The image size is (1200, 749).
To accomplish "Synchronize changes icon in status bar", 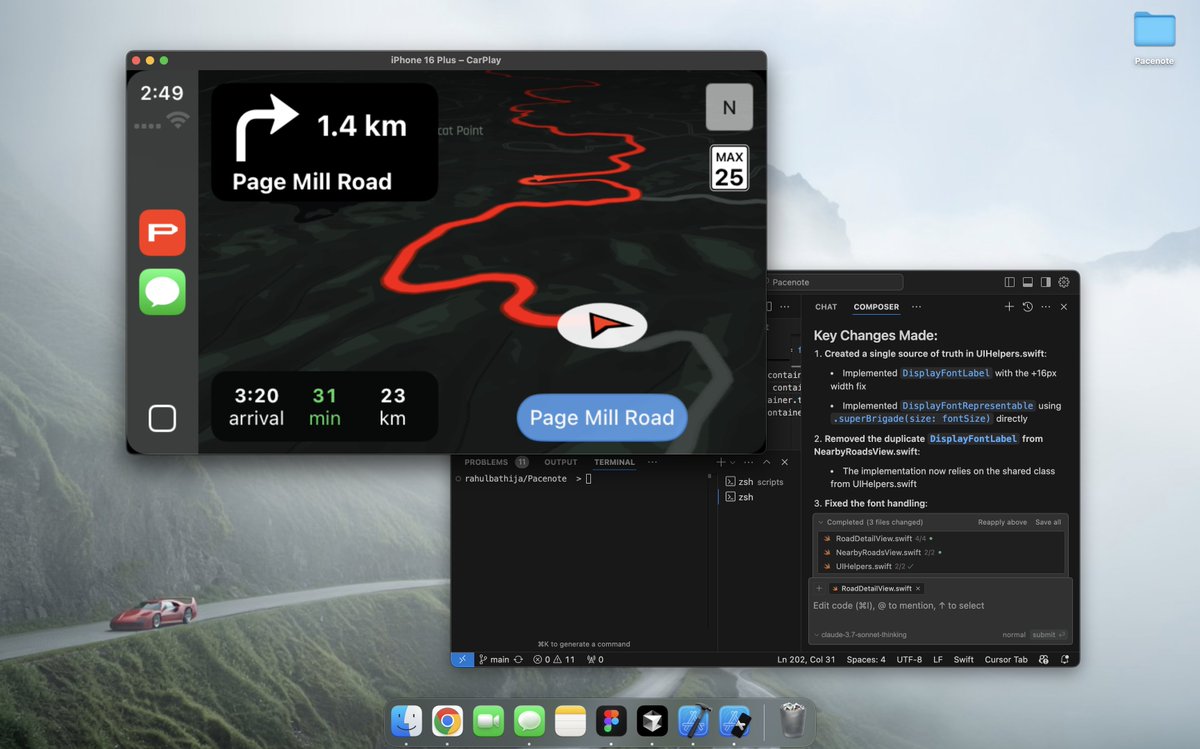I will [x=518, y=659].
